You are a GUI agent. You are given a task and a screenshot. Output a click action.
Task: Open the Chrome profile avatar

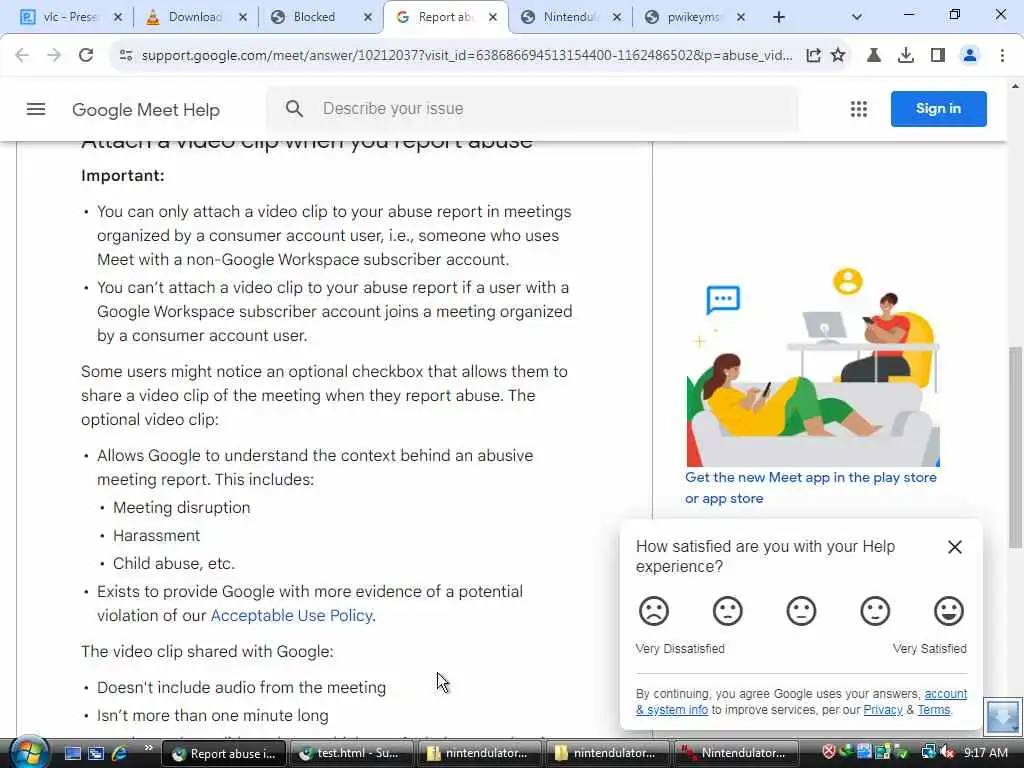click(x=970, y=56)
